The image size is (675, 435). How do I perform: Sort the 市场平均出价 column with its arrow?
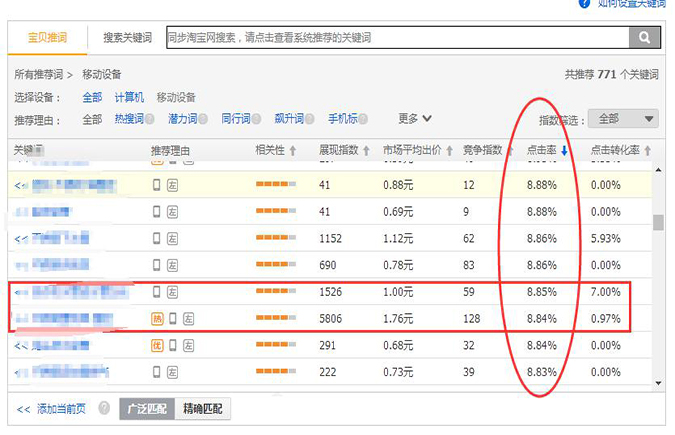[448, 151]
